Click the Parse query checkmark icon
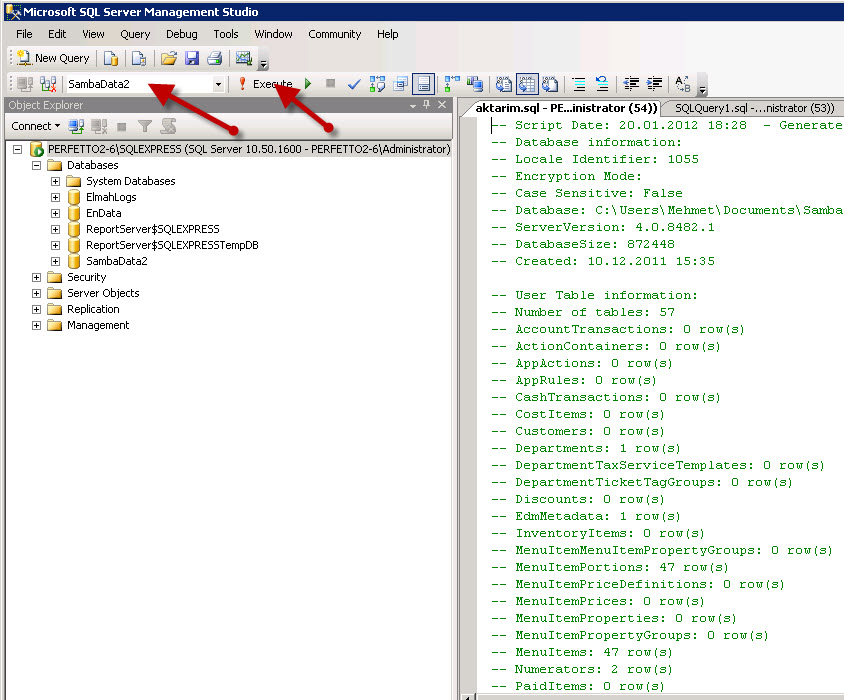The image size is (844, 700). pos(352,84)
